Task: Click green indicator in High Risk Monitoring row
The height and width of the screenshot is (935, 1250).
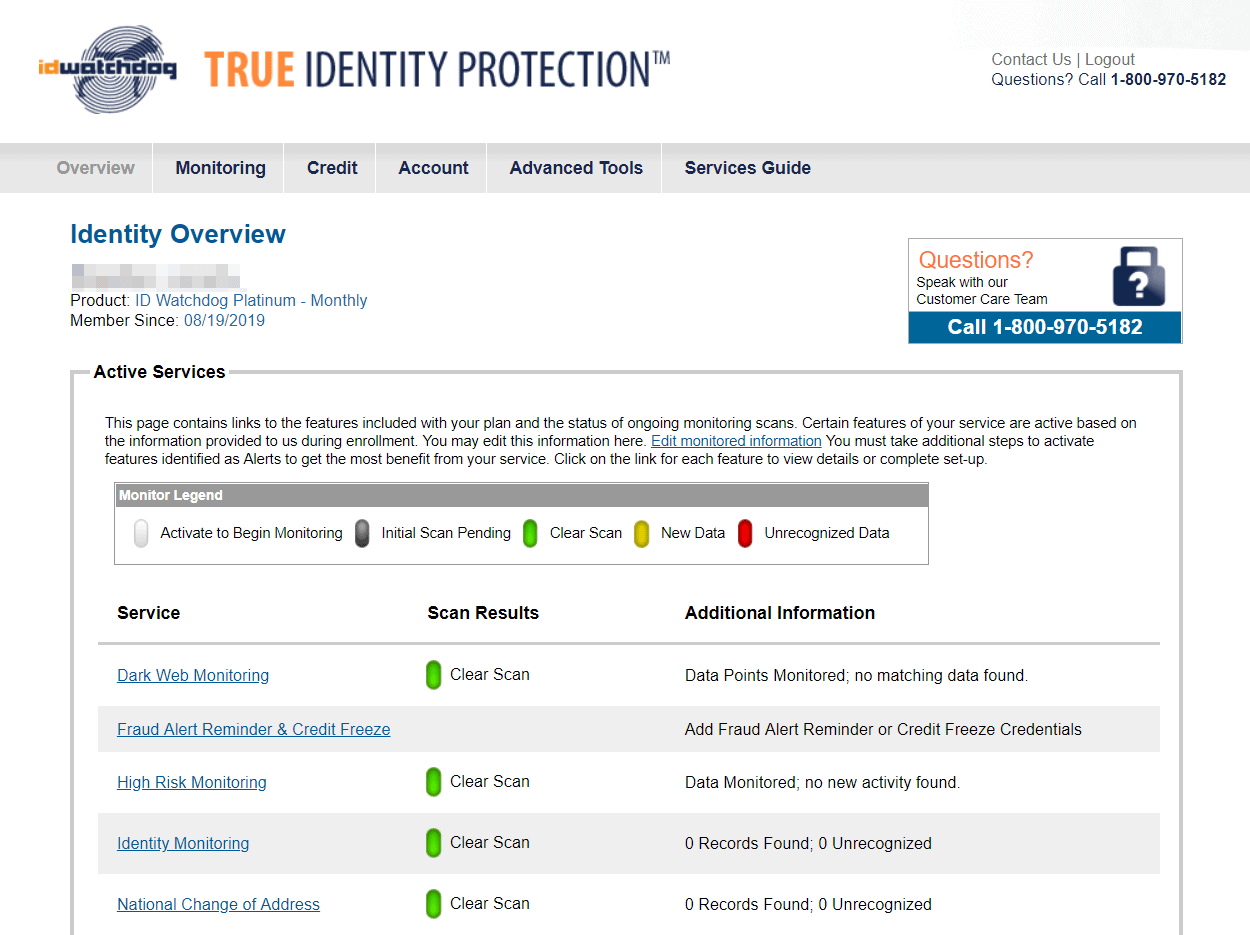Action: pyautogui.click(x=434, y=782)
